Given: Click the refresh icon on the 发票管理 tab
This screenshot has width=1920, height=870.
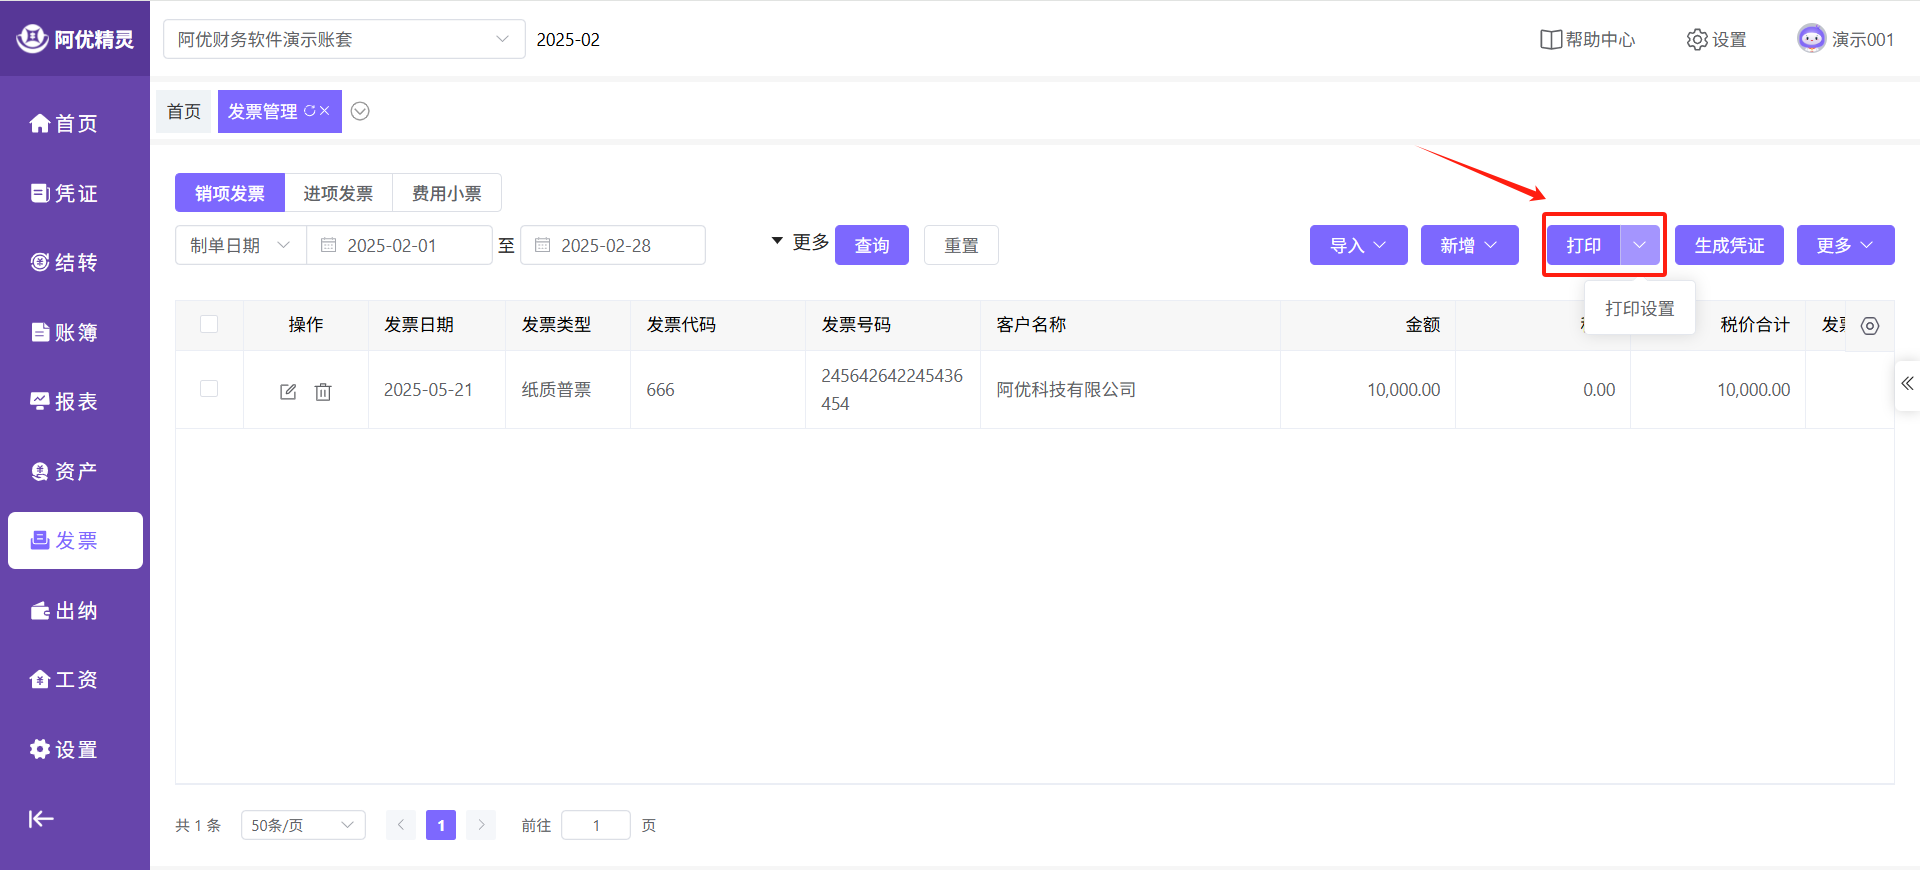Looking at the screenshot, I should coord(309,111).
